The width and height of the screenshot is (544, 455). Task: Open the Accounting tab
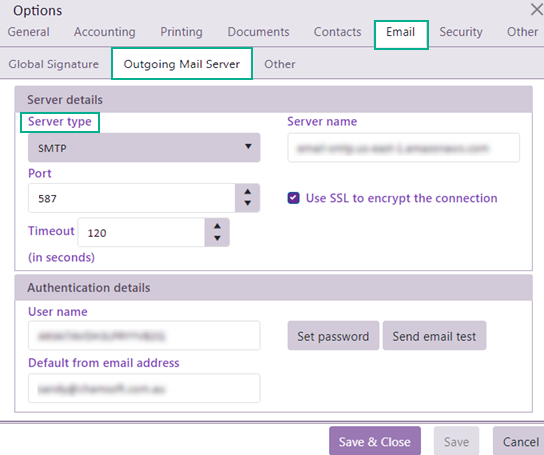[104, 32]
